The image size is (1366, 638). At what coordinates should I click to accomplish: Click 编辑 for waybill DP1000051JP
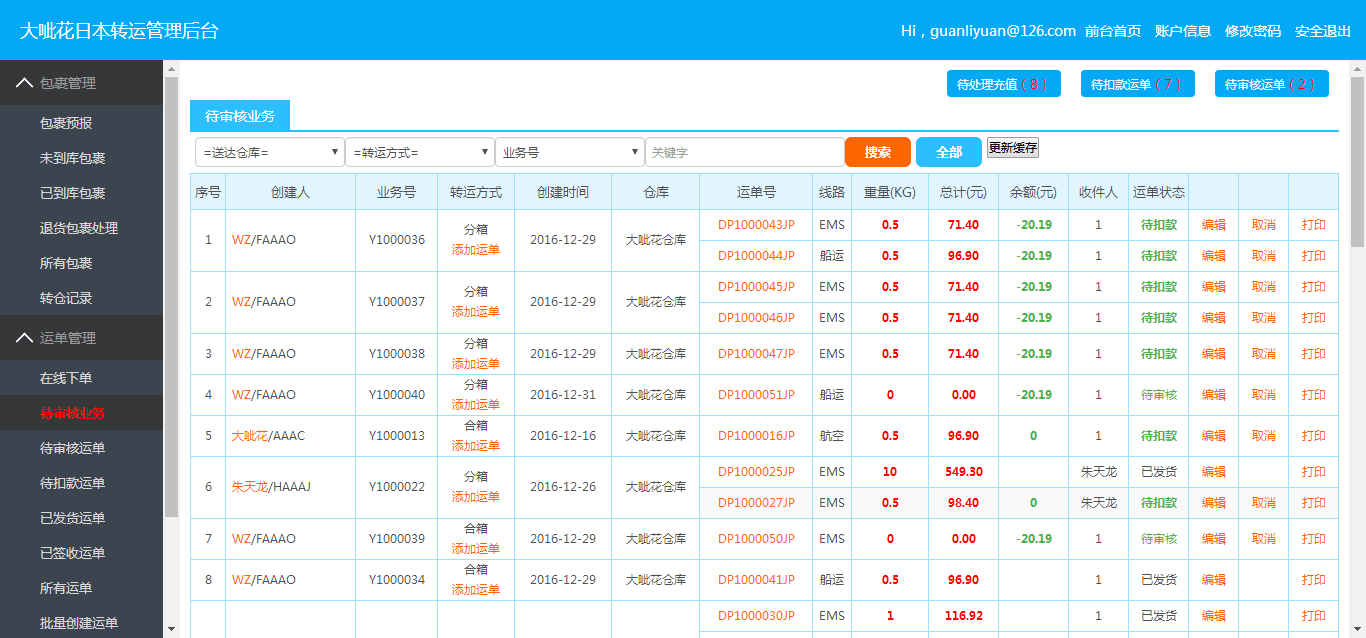tap(1214, 395)
